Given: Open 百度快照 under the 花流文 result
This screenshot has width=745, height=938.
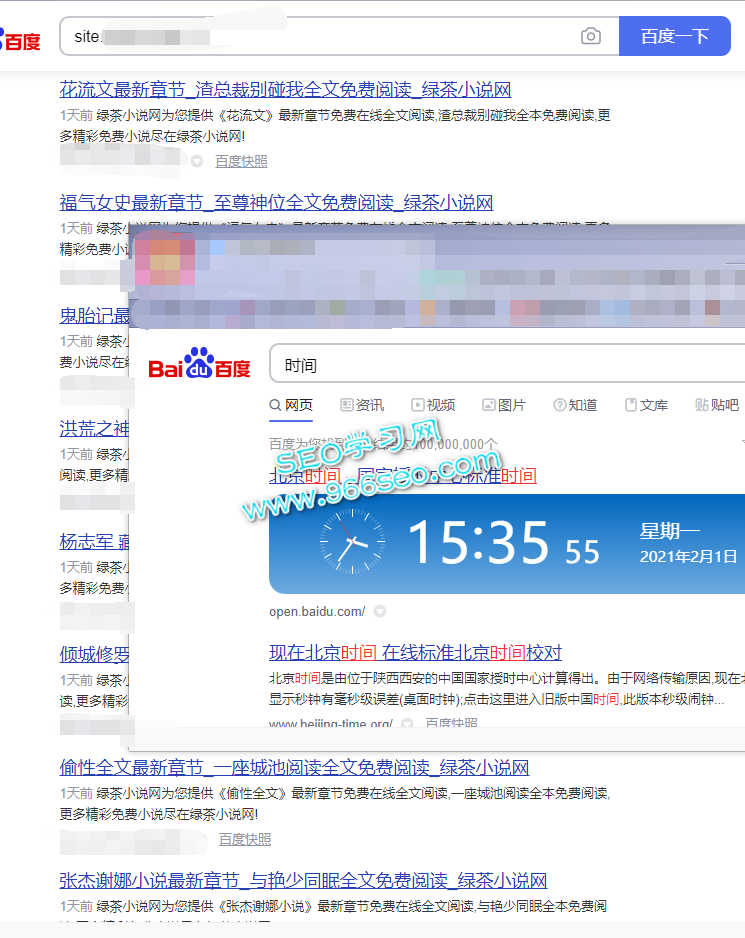Looking at the screenshot, I should [241, 162].
